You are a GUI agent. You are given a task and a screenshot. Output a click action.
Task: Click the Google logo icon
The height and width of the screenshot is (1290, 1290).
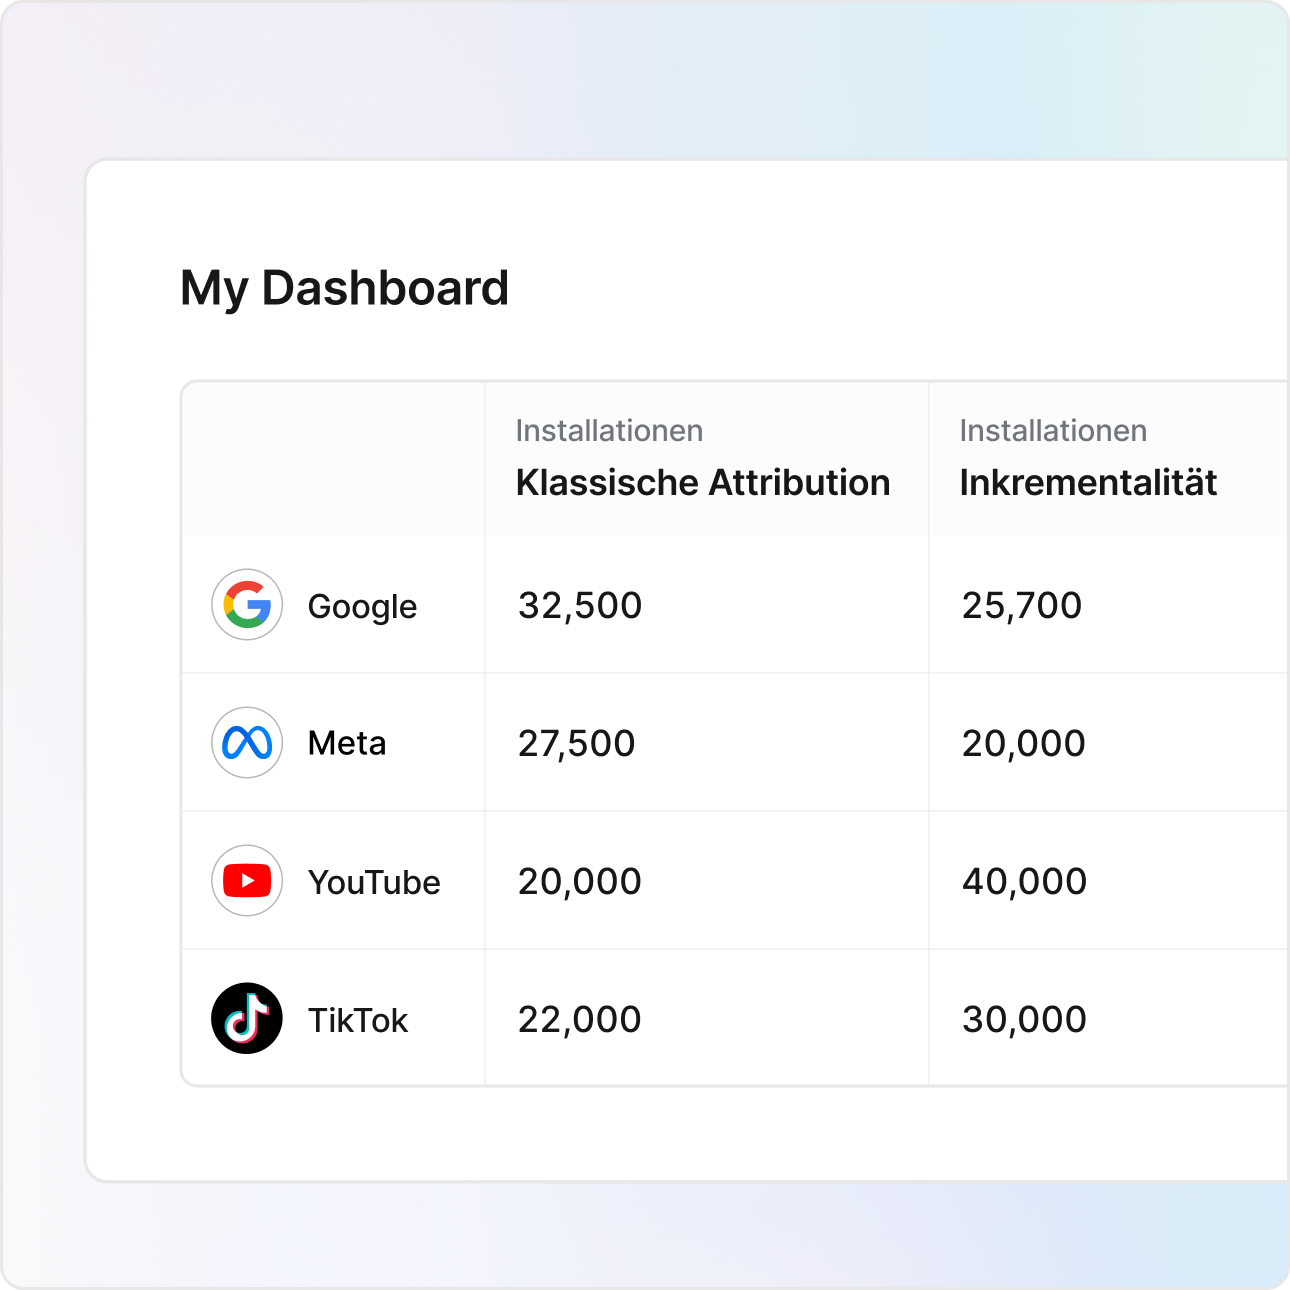point(247,605)
